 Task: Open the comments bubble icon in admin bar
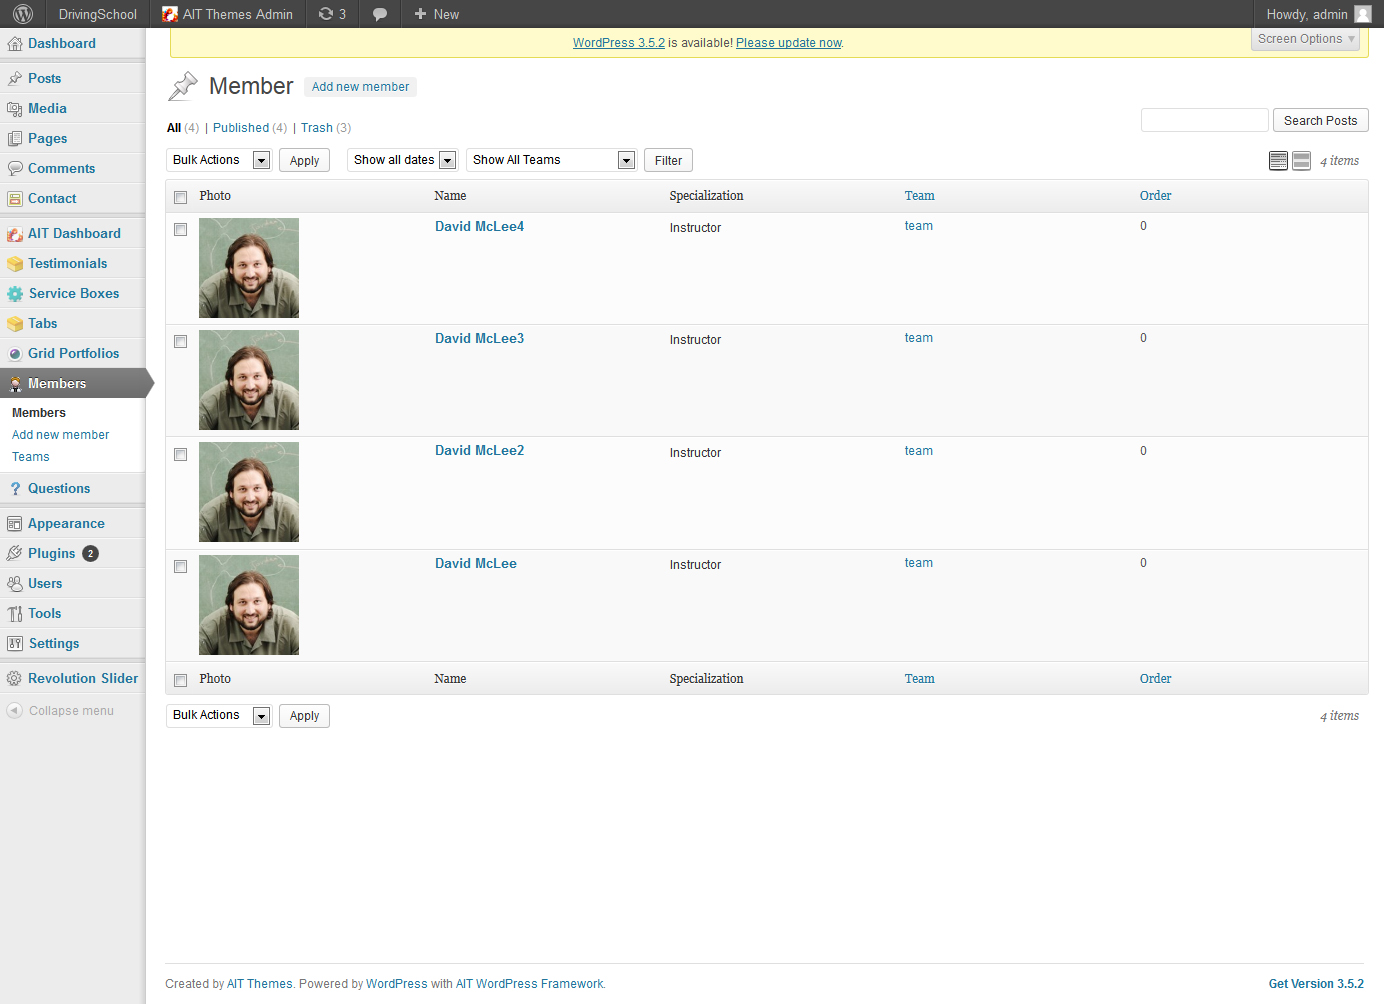[380, 14]
